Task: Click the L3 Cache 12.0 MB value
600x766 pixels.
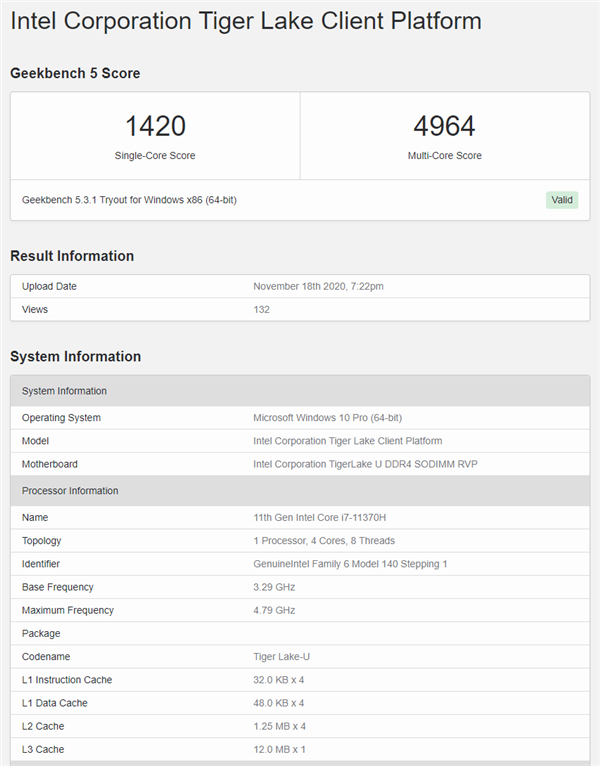Action: 279,749
